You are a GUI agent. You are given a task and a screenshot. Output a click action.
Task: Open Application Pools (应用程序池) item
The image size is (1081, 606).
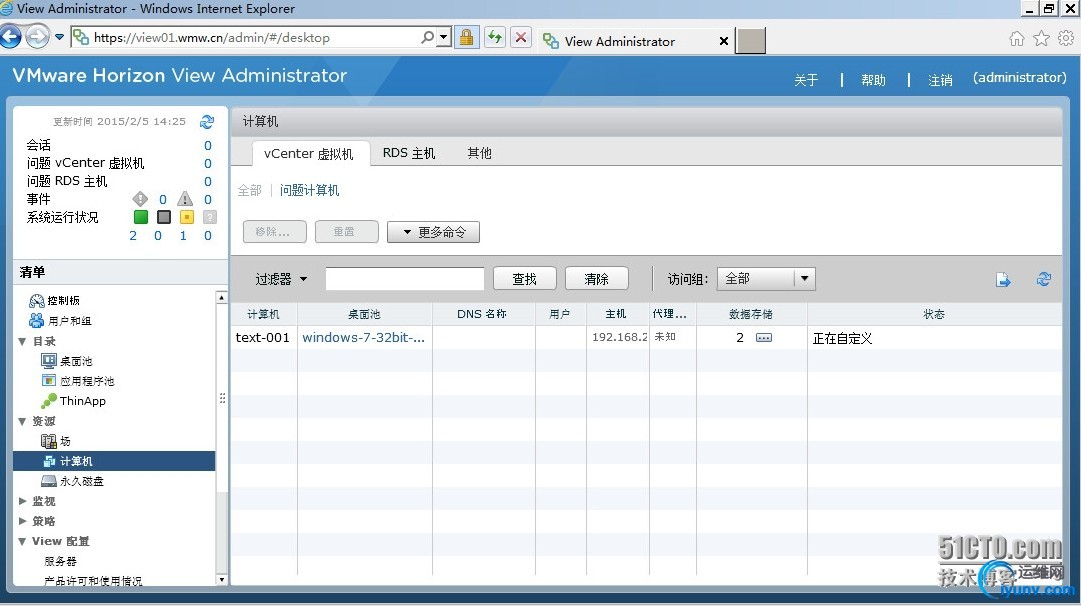[78, 381]
